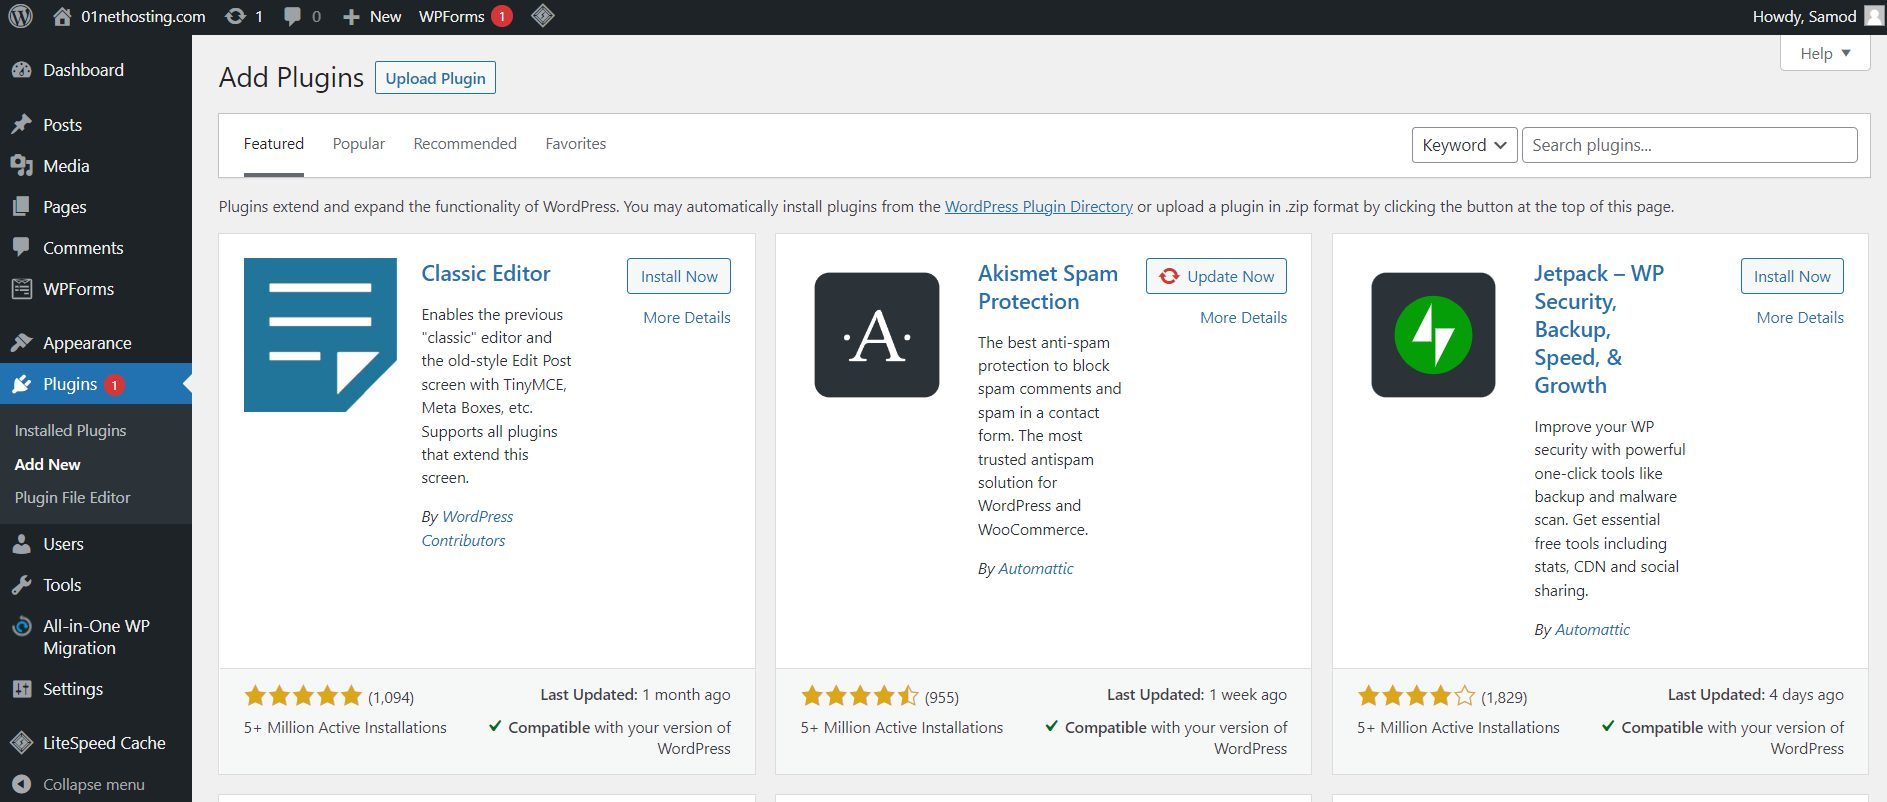
Task: Click the Classic Editor plugin icon
Action: (320, 335)
